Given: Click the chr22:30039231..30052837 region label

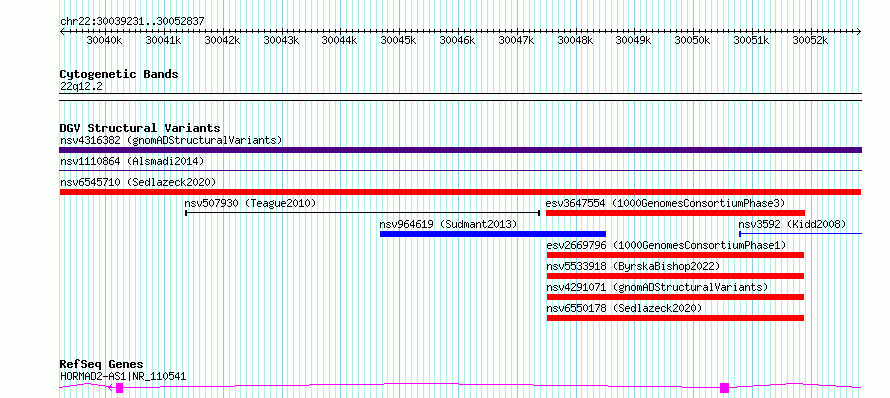Looking at the screenshot, I should pos(132,22).
